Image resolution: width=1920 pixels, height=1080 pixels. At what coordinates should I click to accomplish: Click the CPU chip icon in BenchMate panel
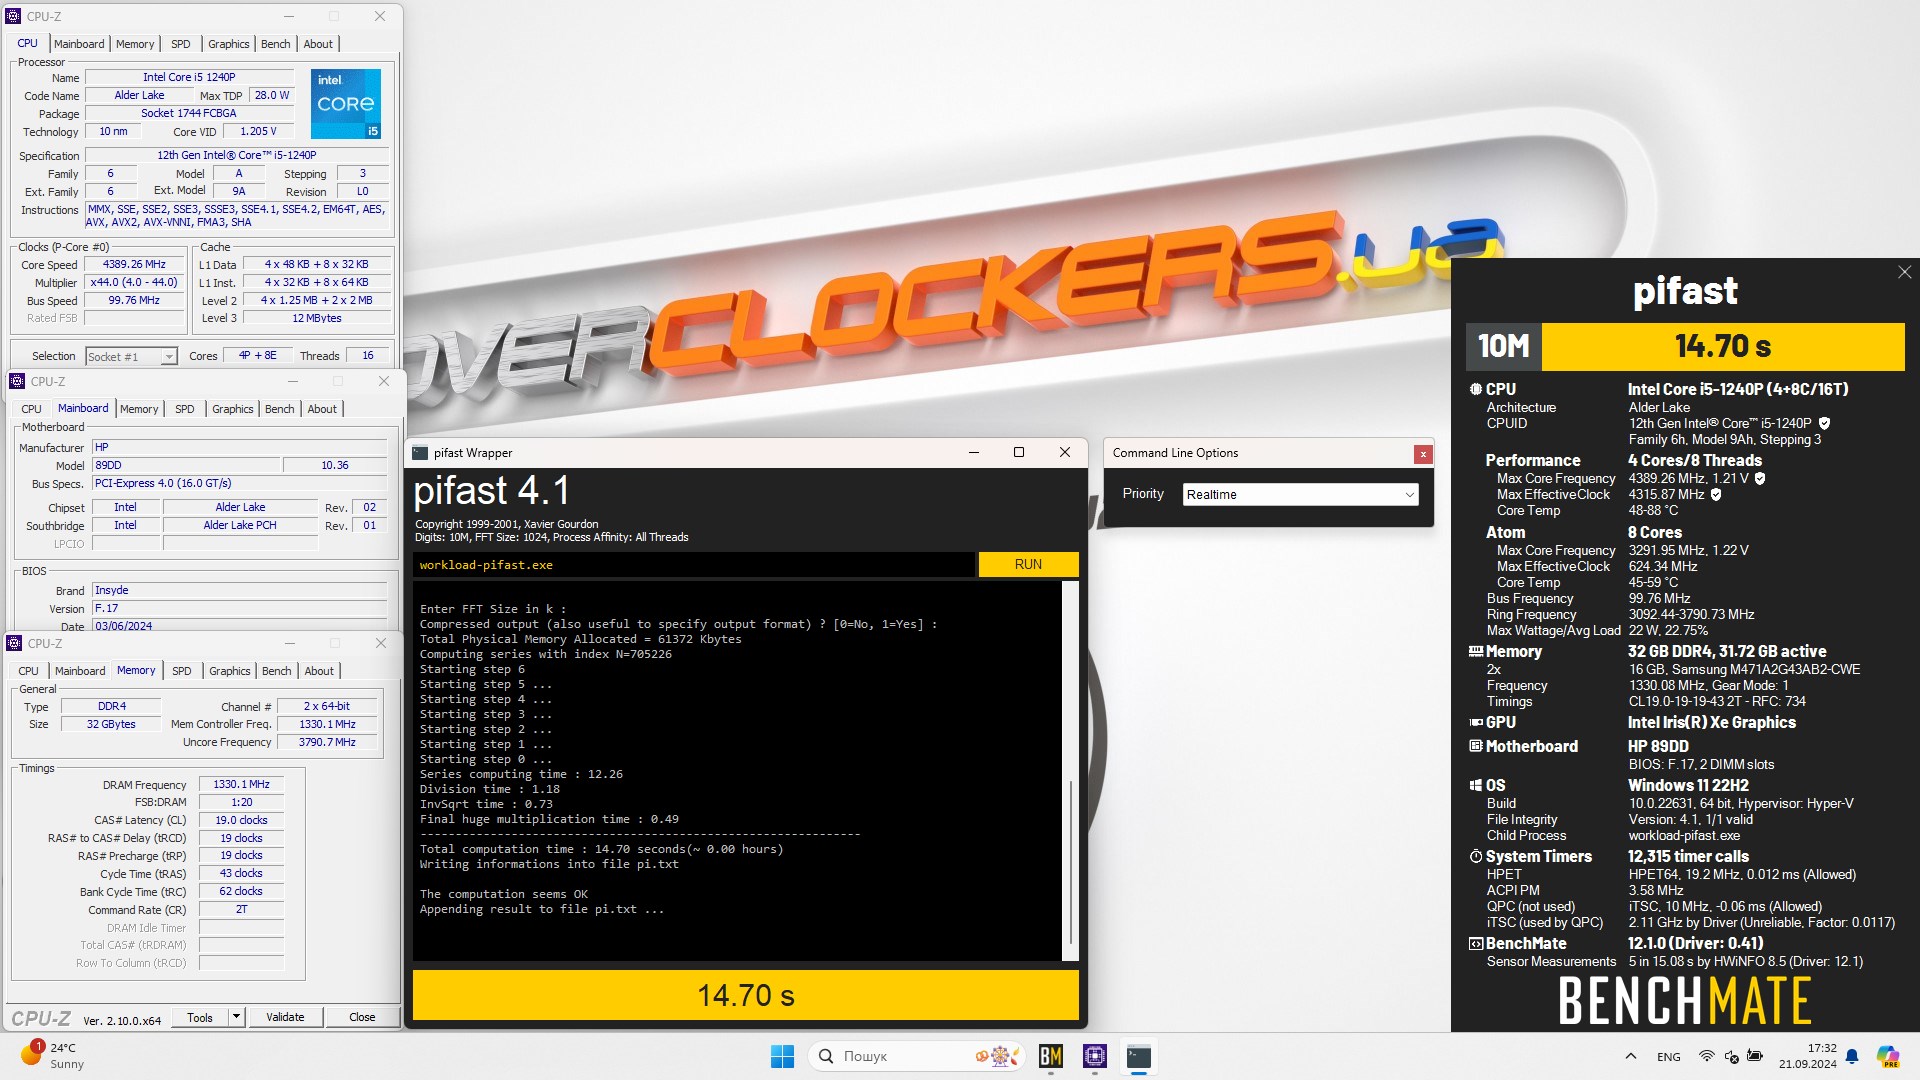(x=1475, y=389)
